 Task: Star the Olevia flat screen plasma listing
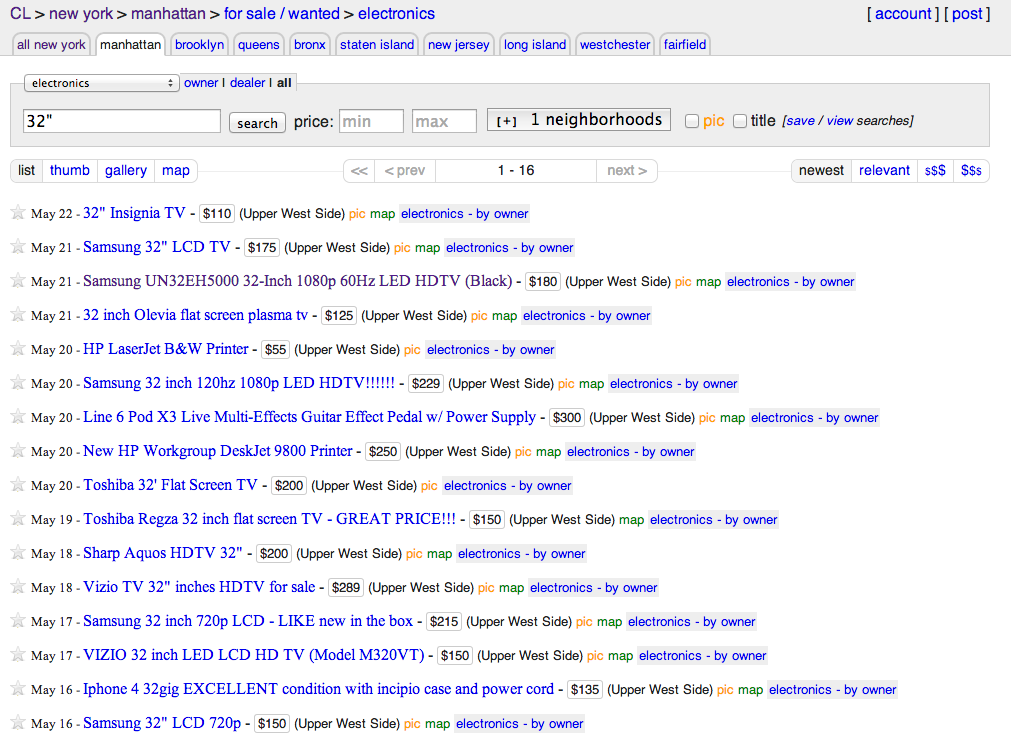[x=18, y=315]
